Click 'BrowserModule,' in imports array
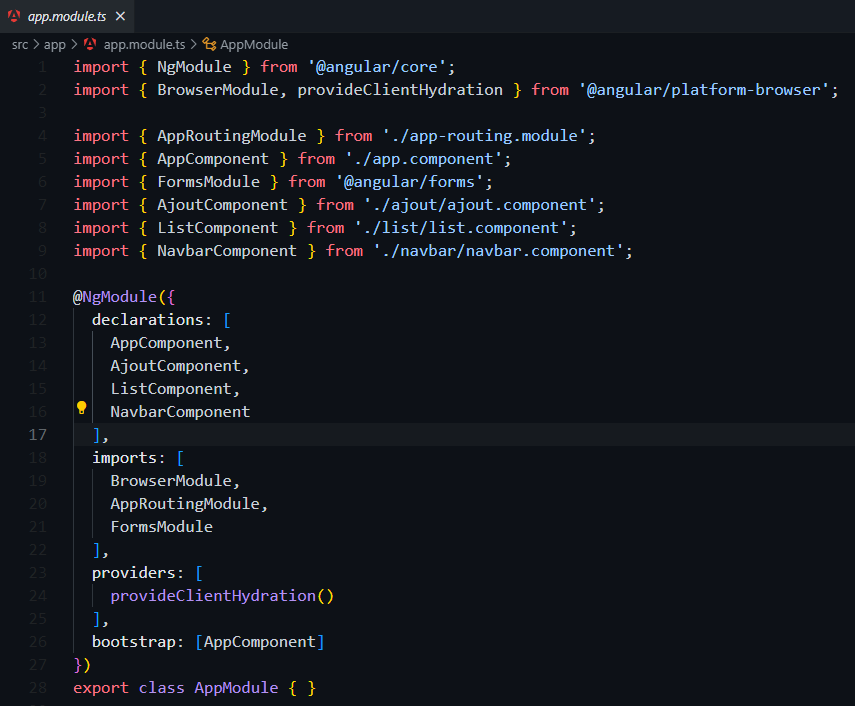The width and height of the screenshot is (855, 706). pyautogui.click(x=175, y=481)
